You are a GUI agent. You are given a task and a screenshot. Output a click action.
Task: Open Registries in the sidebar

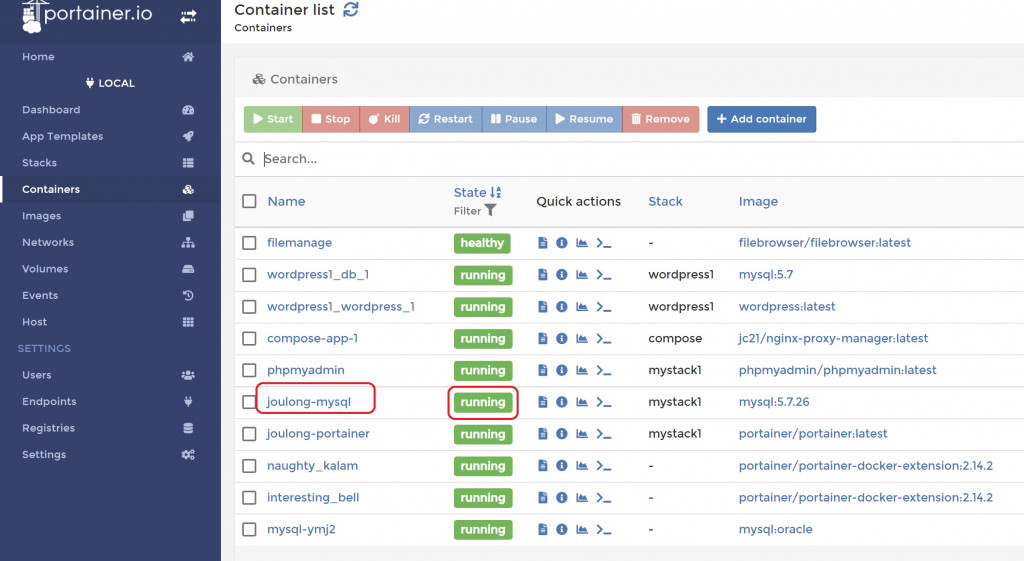click(x=108, y=428)
